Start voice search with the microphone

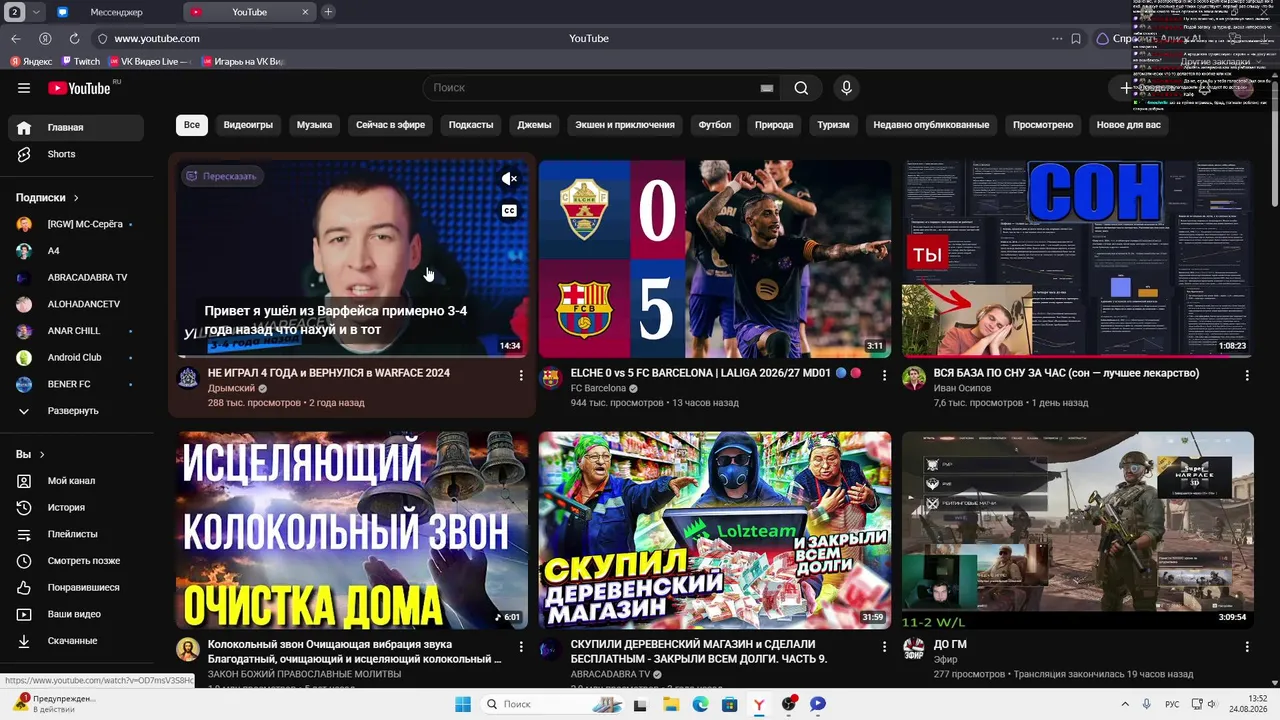(x=846, y=88)
